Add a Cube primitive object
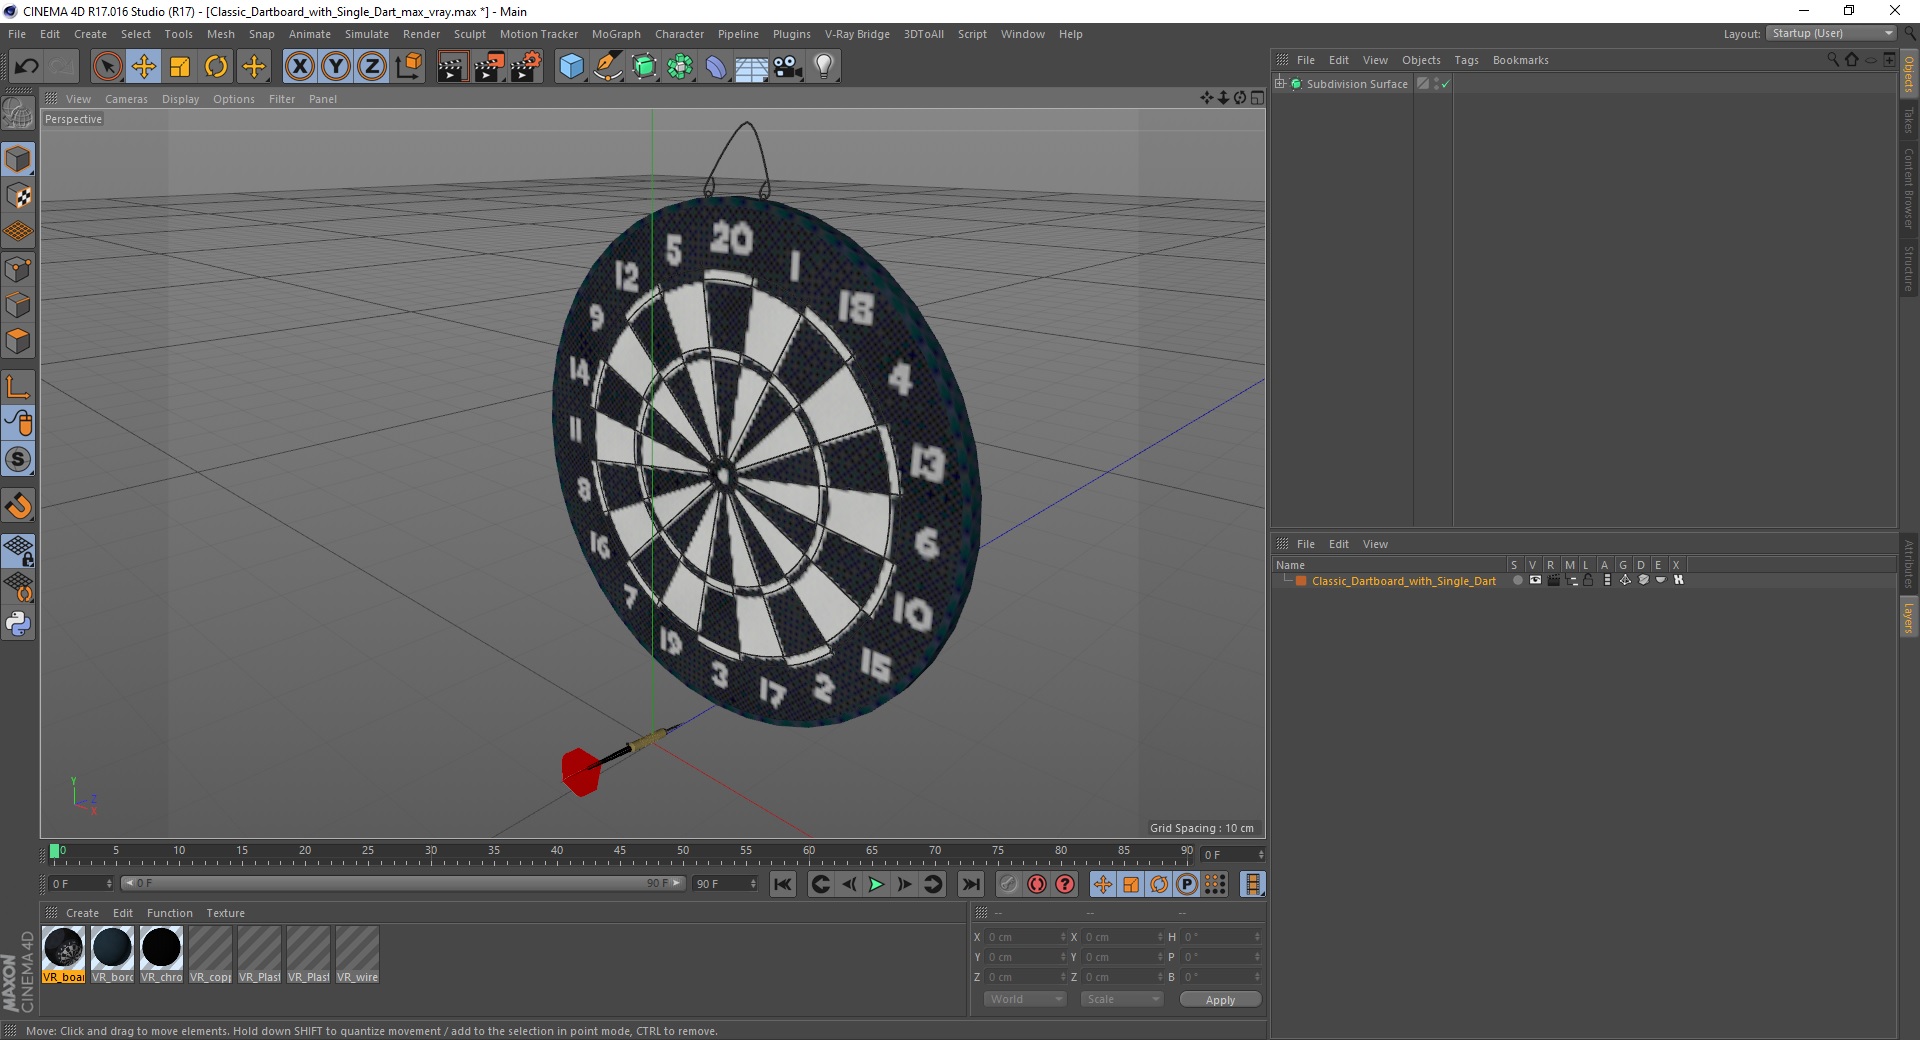Screen dimensions: 1920x1040 [x=571, y=67]
